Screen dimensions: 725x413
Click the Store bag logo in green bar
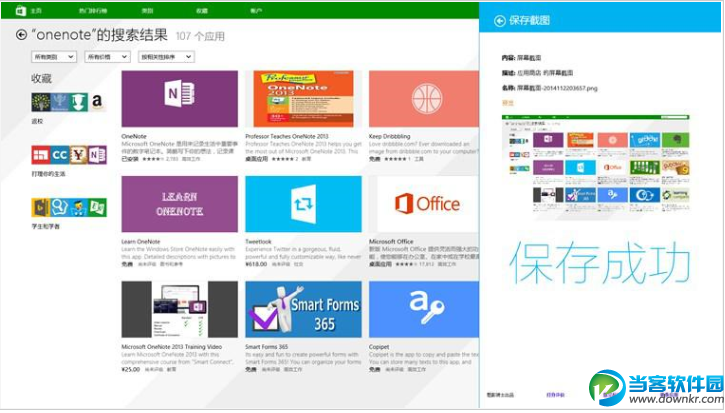pyautogui.click(x=20, y=10)
